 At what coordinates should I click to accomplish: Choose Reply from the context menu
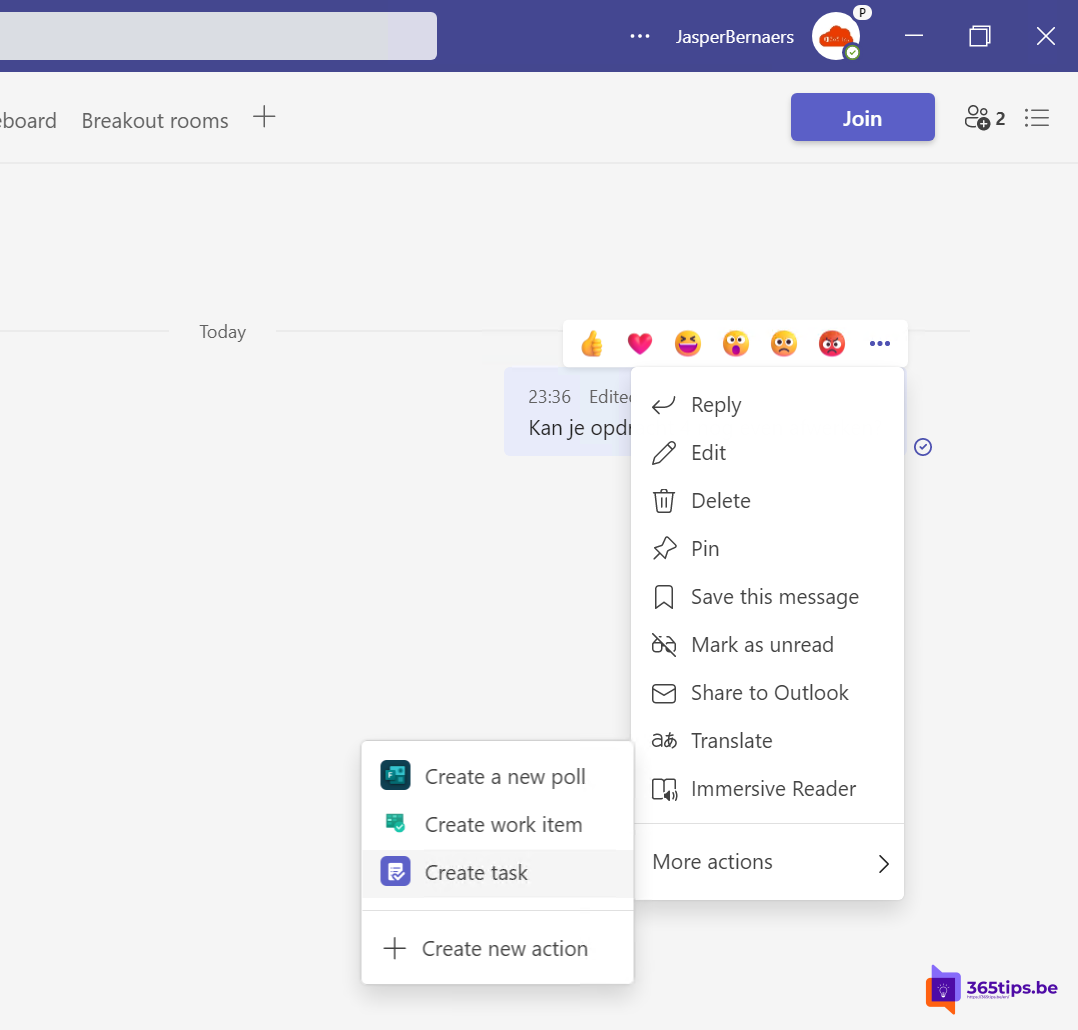769,405
